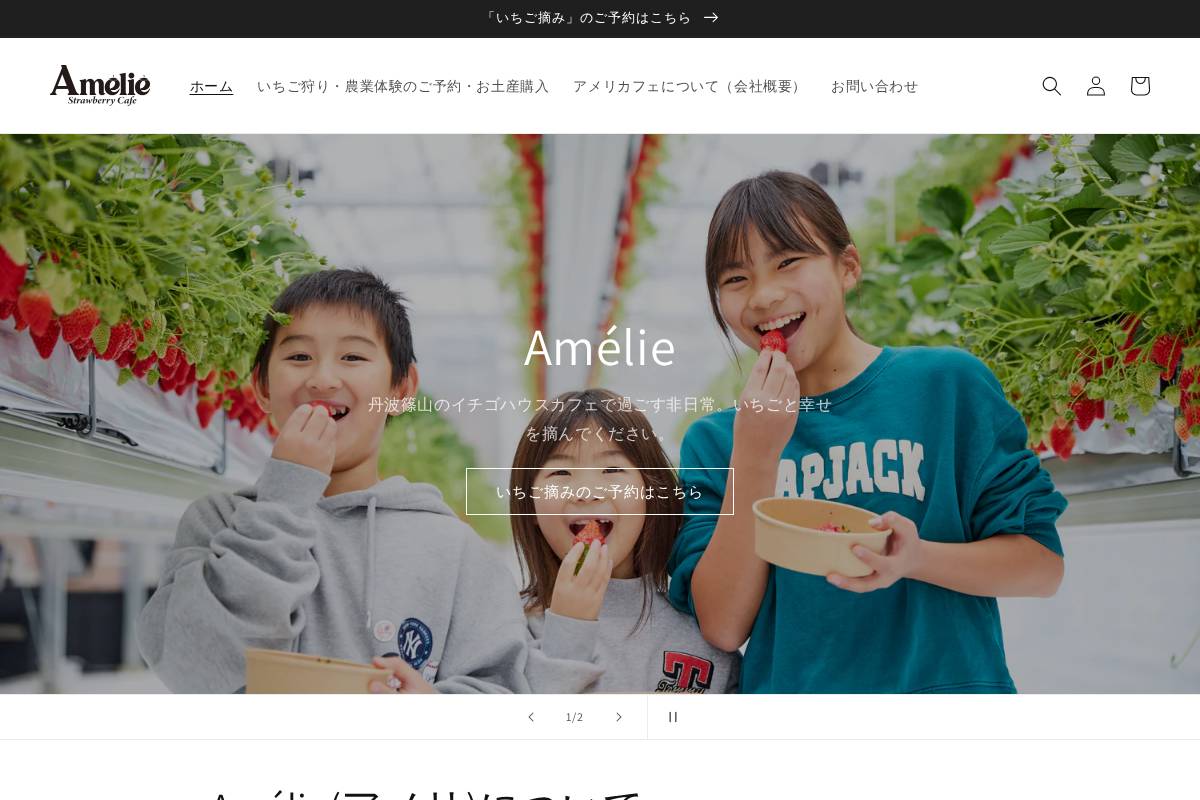Go to the next slide with the right chevron
1200x800 pixels.
[619, 717]
